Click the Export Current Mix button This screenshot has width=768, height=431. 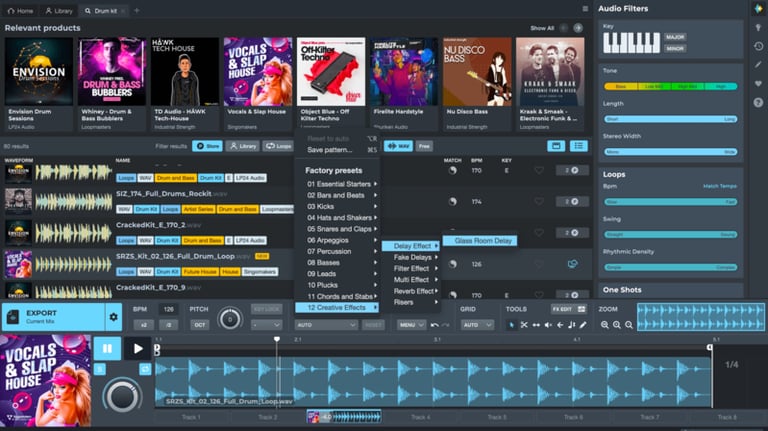click(x=53, y=317)
